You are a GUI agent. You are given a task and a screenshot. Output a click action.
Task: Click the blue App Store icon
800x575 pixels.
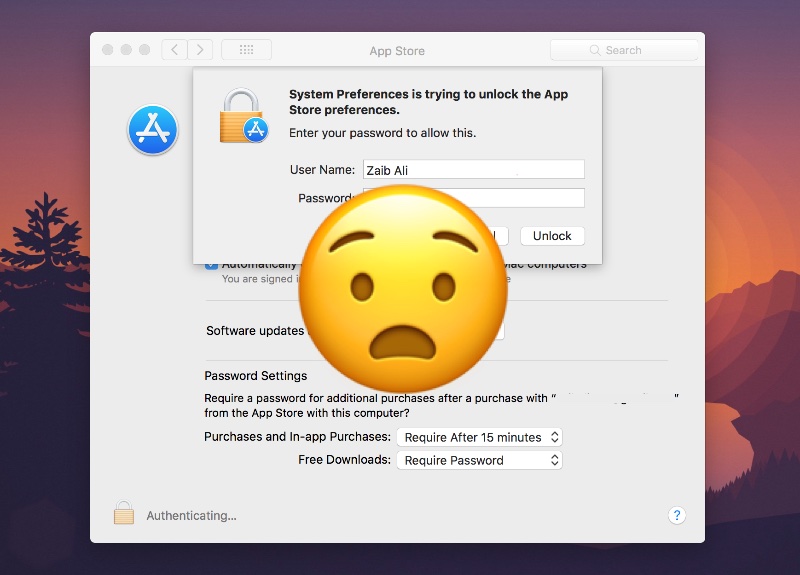[153, 130]
